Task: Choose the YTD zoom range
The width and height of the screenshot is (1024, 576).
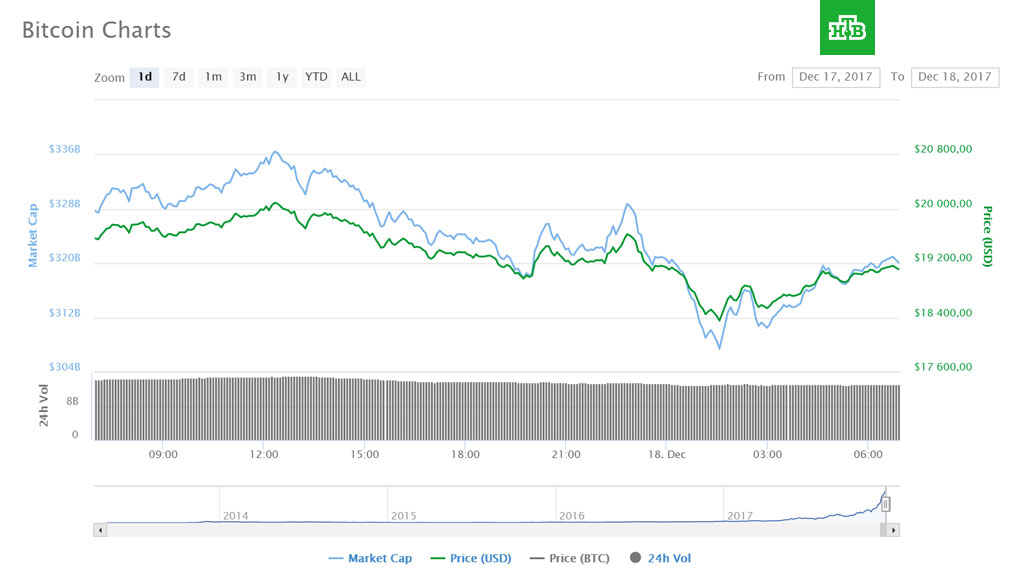Action: point(316,77)
